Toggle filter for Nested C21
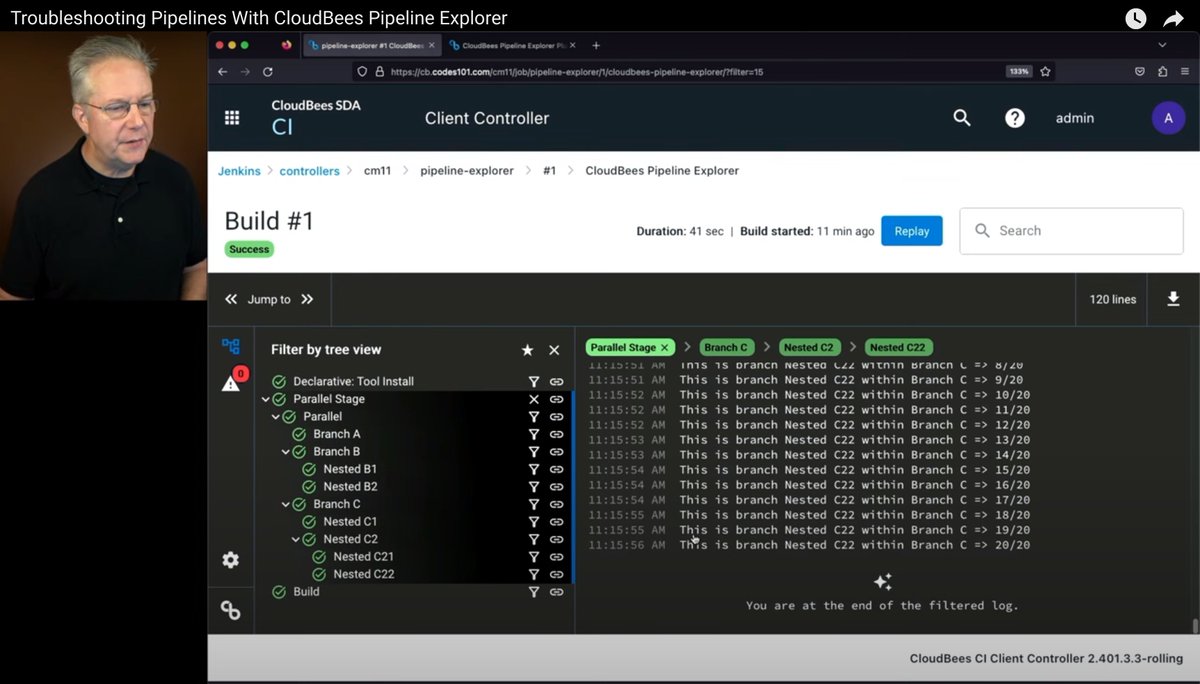Image resolution: width=1200 pixels, height=684 pixels. point(534,557)
